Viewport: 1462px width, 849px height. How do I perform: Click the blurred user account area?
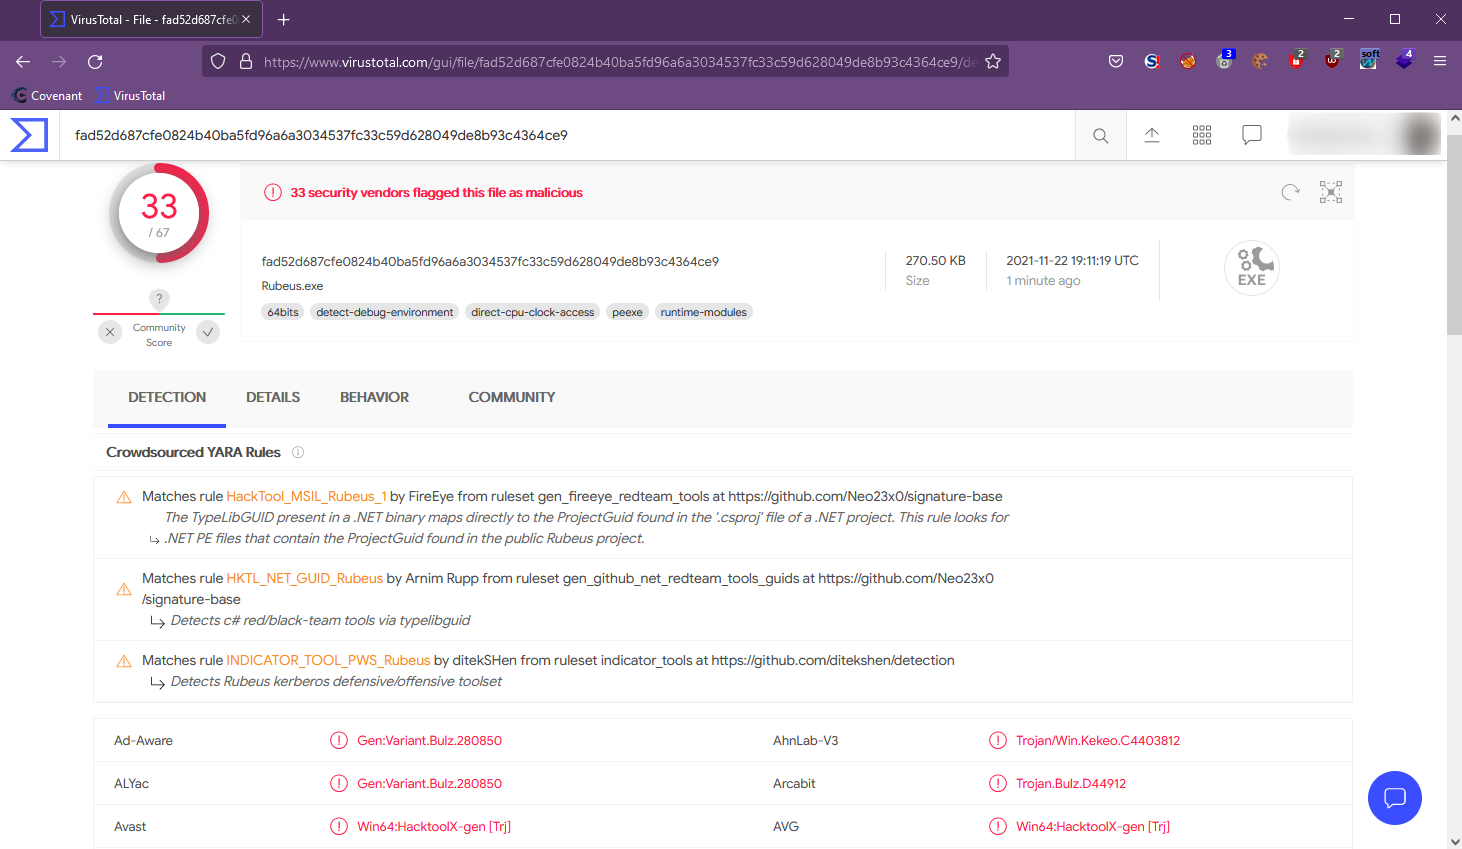pos(1365,135)
